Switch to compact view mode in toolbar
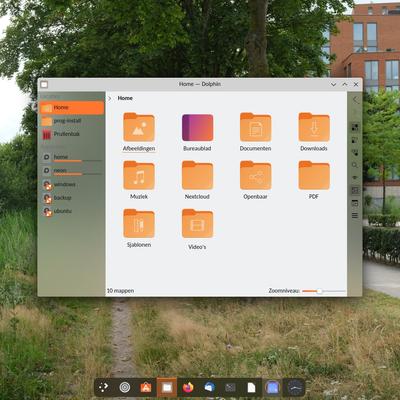400x400 pixels. point(355,140)
